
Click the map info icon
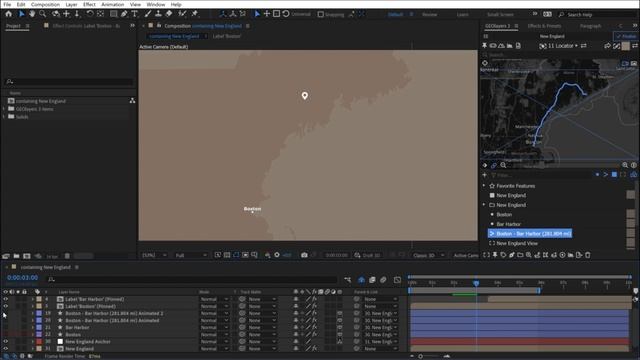tap(633, 165)
